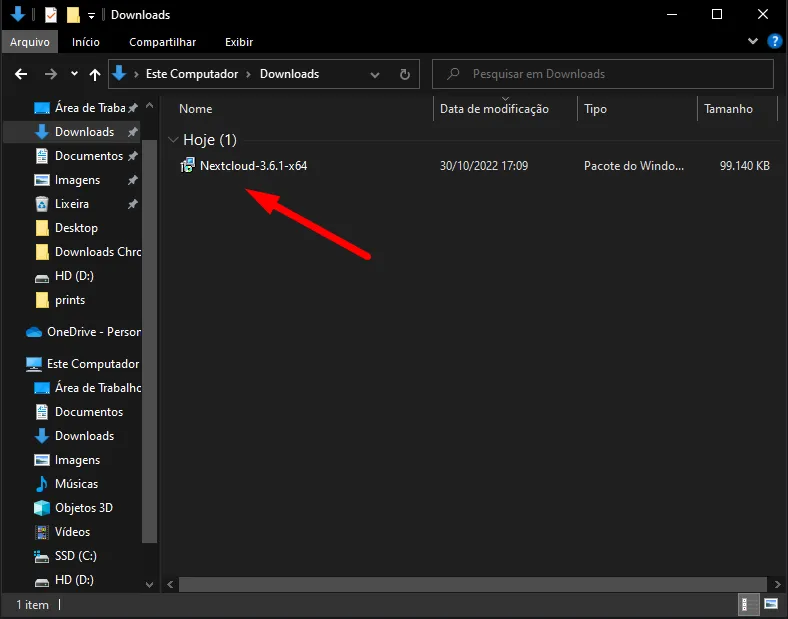Click the Objetos 3D cube icon
This screenshot has height=619, width=788.
(x=42, y=508)
